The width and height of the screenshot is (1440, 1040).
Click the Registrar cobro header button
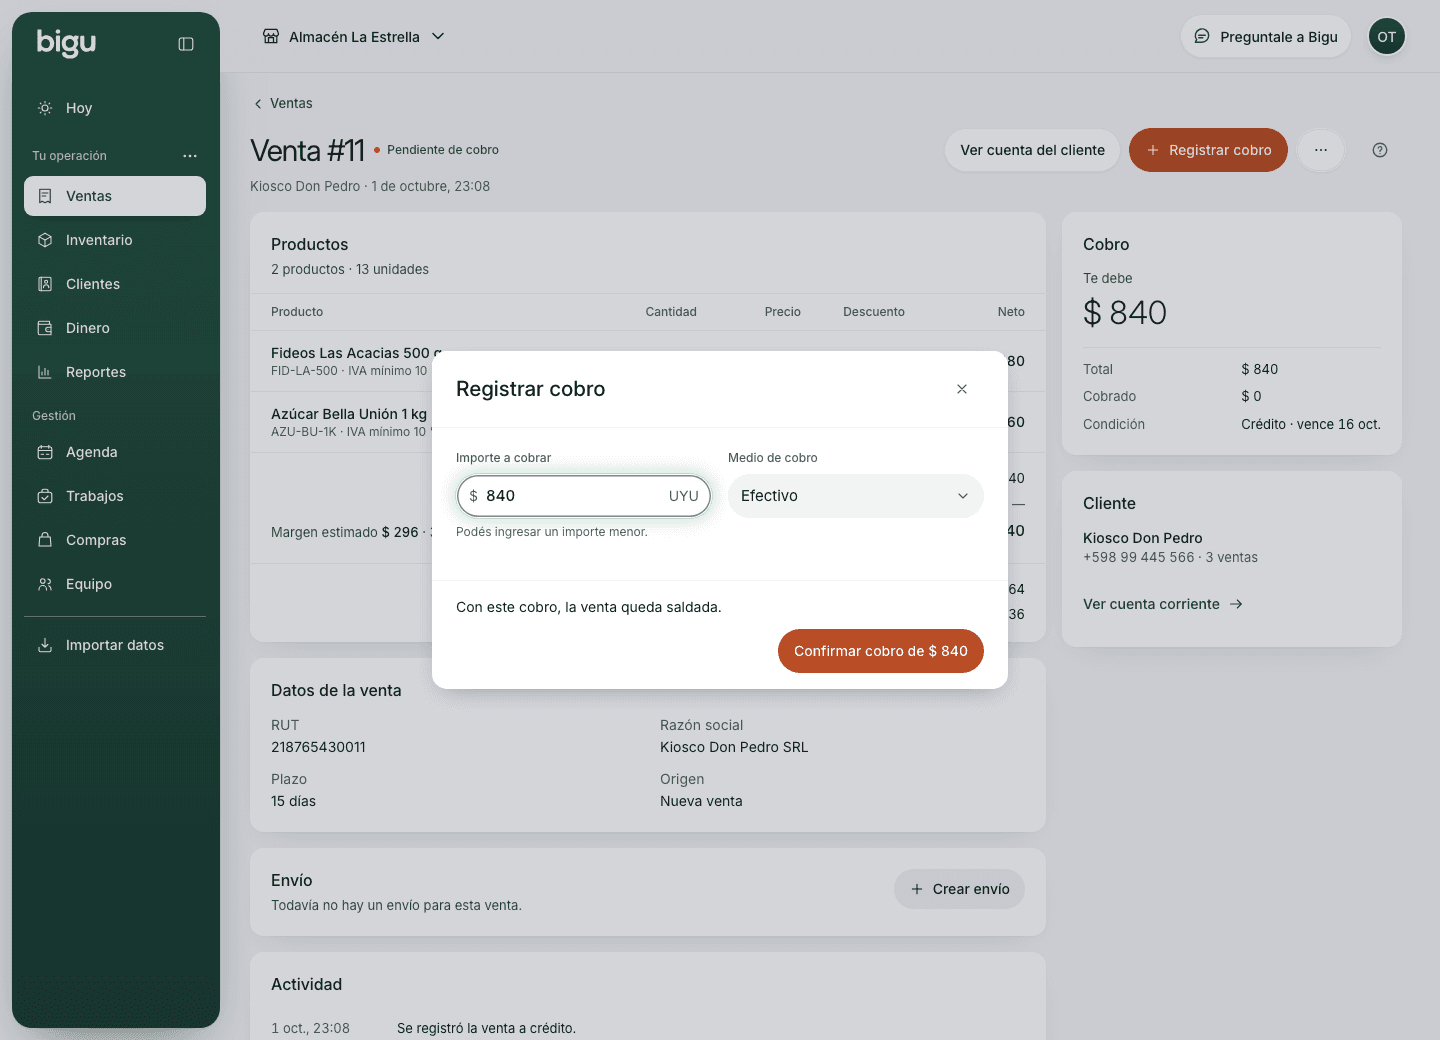coord(1208,150)
